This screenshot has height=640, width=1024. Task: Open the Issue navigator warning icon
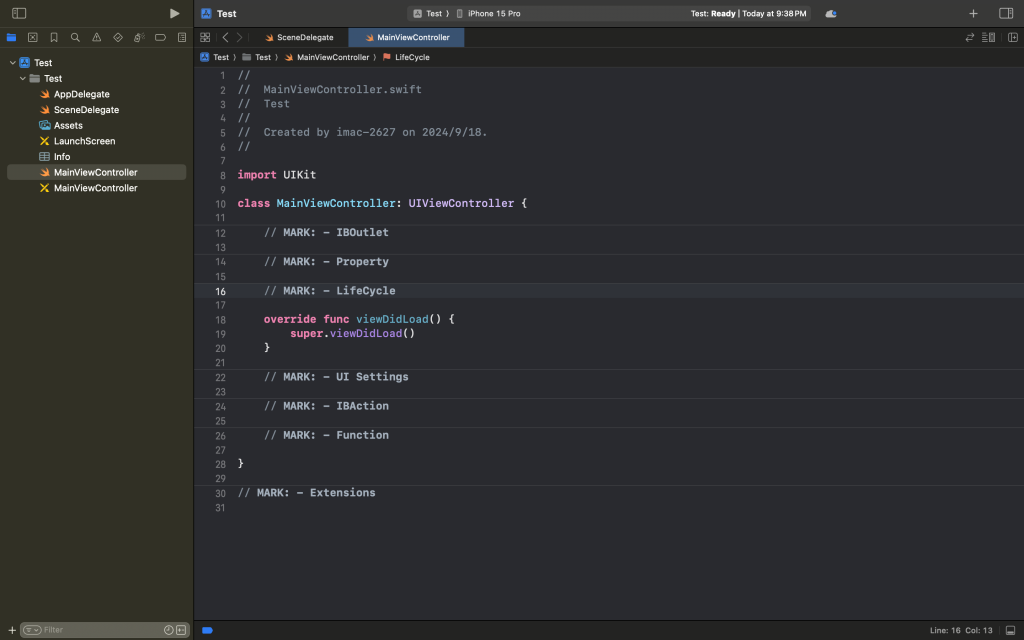click(97, 37)
